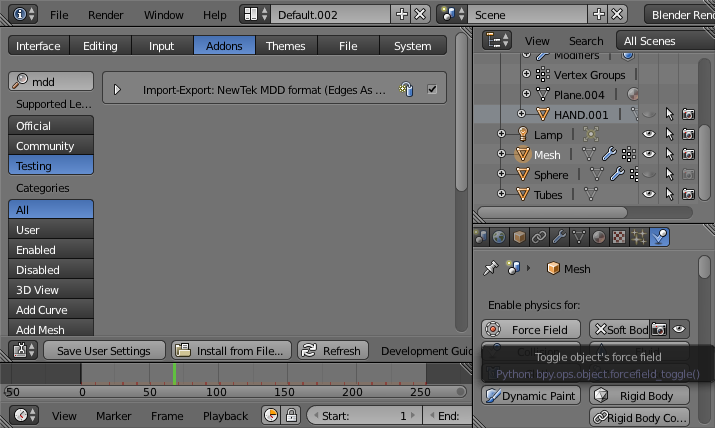Viewport: 715px width, 428px height.
Task: Switch to the Interface preferences tab
Action: coord(38,46)
